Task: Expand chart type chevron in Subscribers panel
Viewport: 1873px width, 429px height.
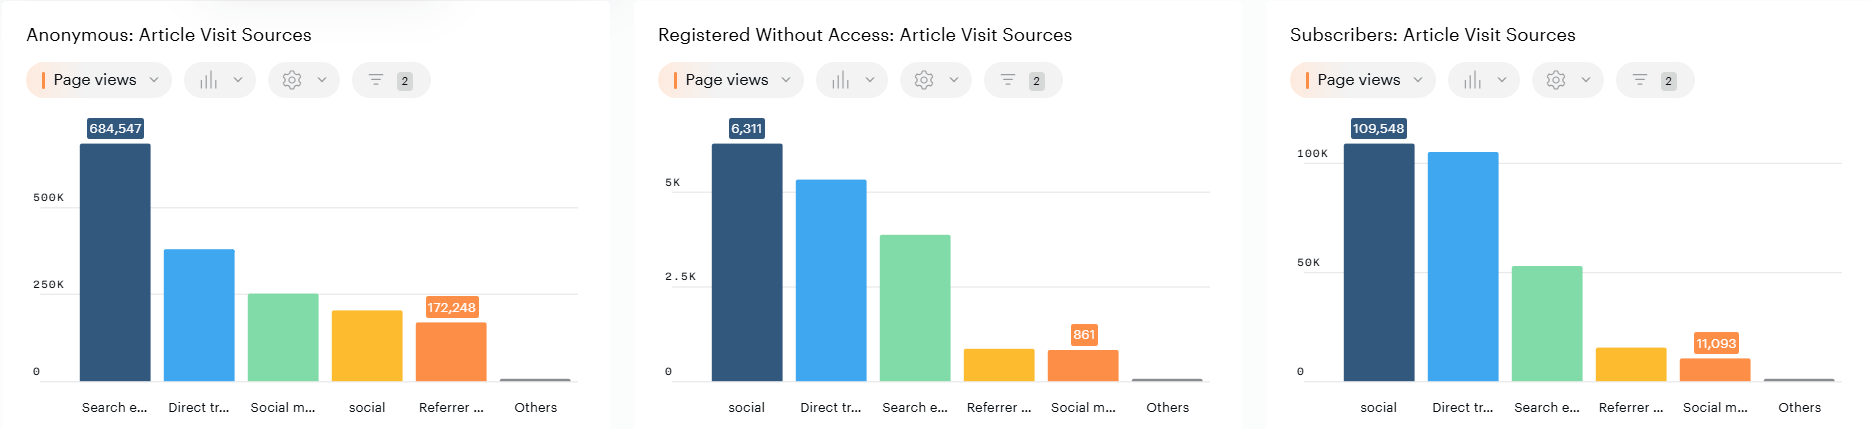Action: pyautogui.click(x=1502, y=80)
